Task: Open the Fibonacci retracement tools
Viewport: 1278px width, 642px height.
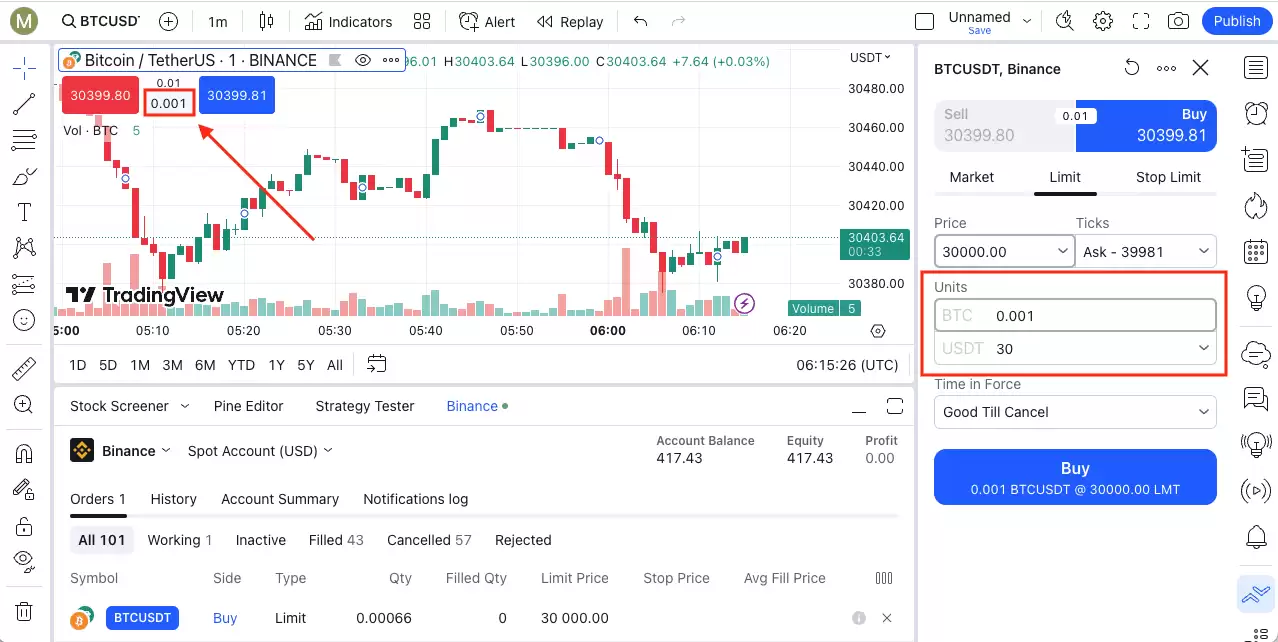Action: point(24,140)
